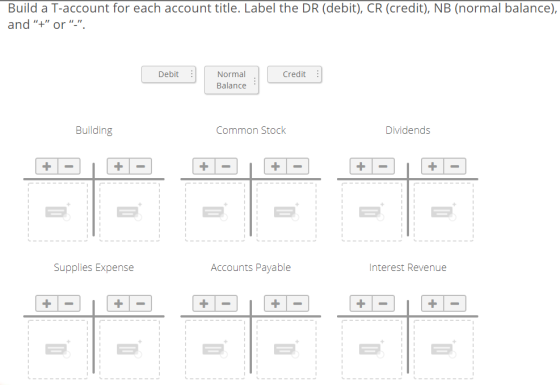The width and height of the screenshot is (560, 385).
Task: Click Accounts Payable's left drop zone
Action: [215, 349]
